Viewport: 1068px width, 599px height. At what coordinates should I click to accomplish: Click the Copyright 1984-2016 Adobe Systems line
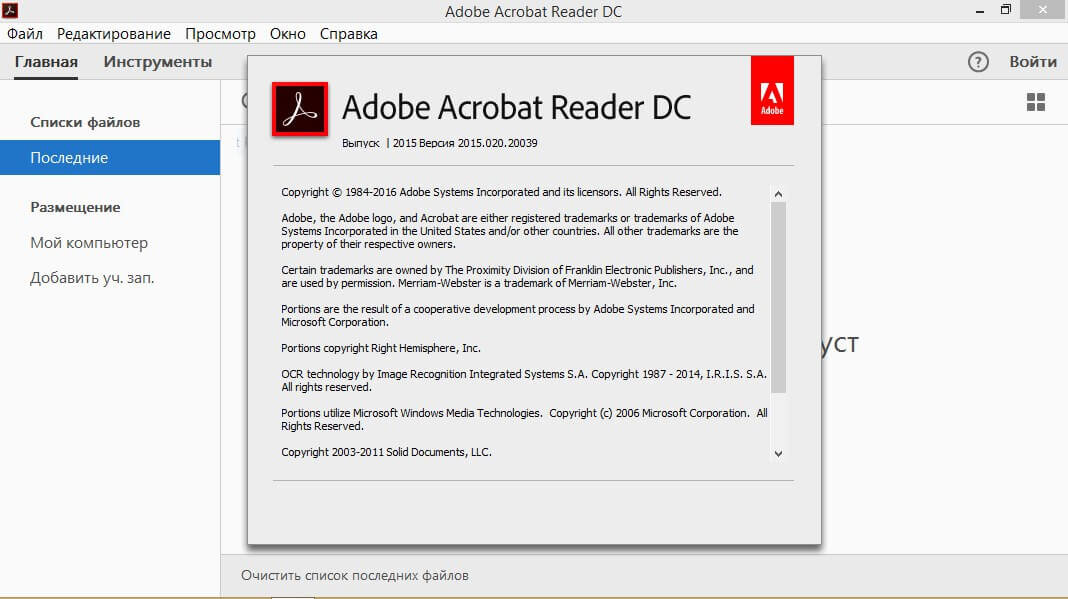pyautogui.click(x=501, y=192)
